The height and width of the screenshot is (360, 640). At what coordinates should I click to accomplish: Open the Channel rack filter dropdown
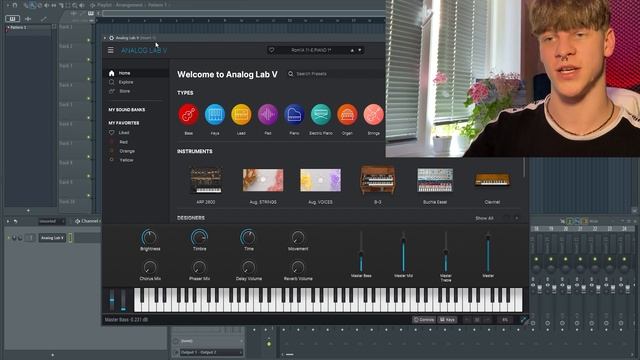[51, 221]
